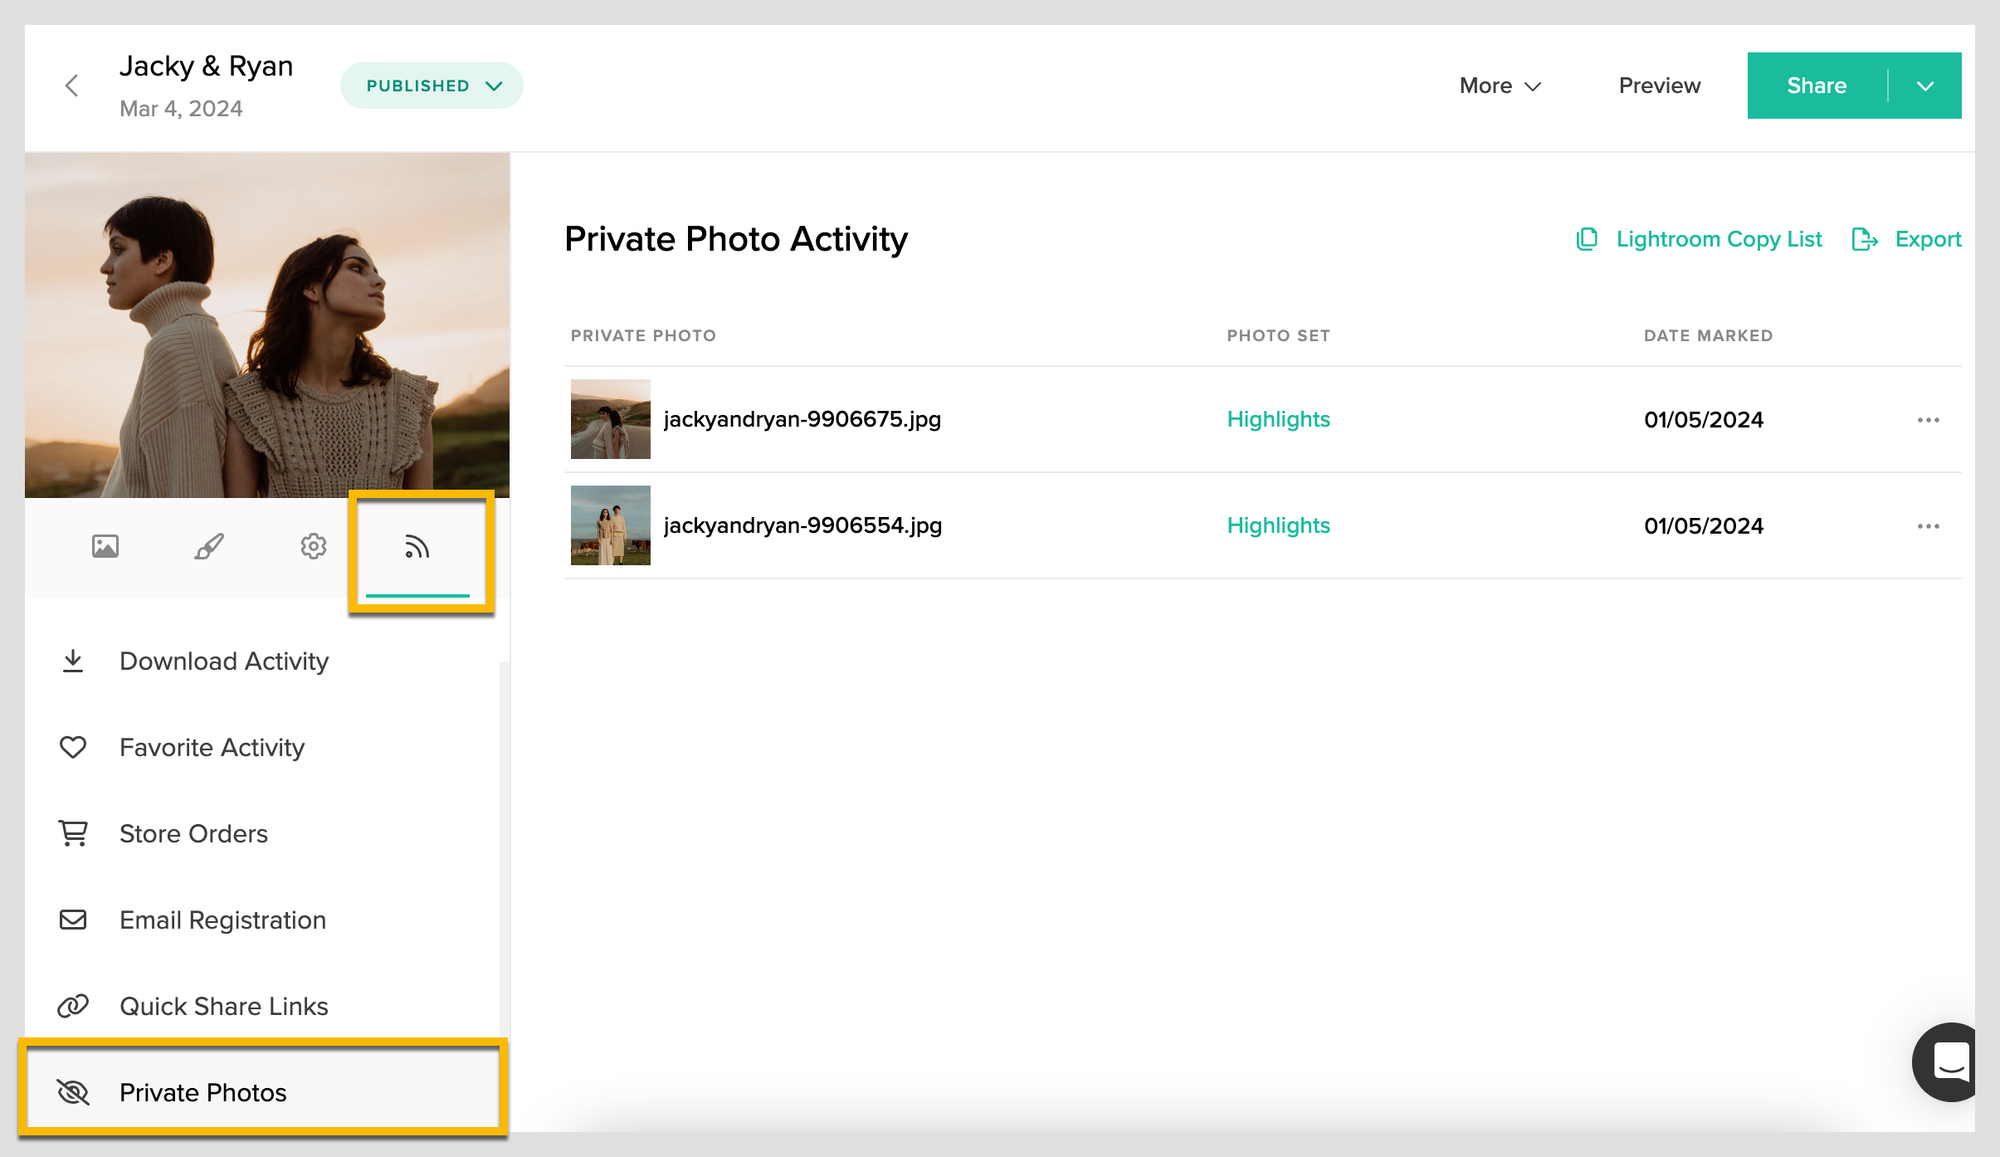The image size is (2000, 1157).
Task: Click the Download Activity icon
Action: pos(73,660)
